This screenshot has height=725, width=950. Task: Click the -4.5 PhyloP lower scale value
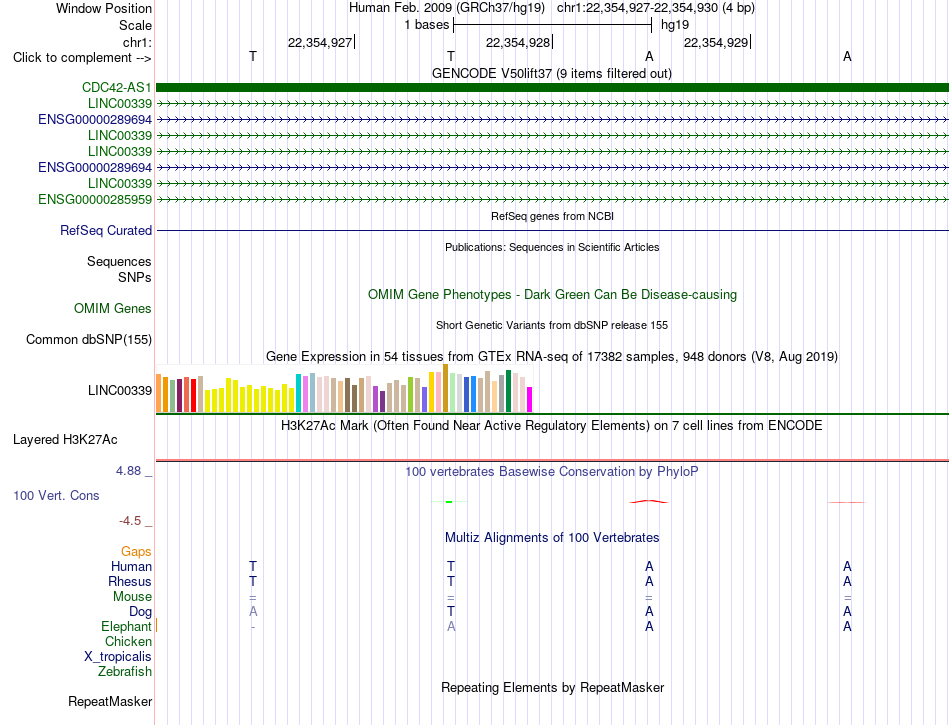point(130,521)
